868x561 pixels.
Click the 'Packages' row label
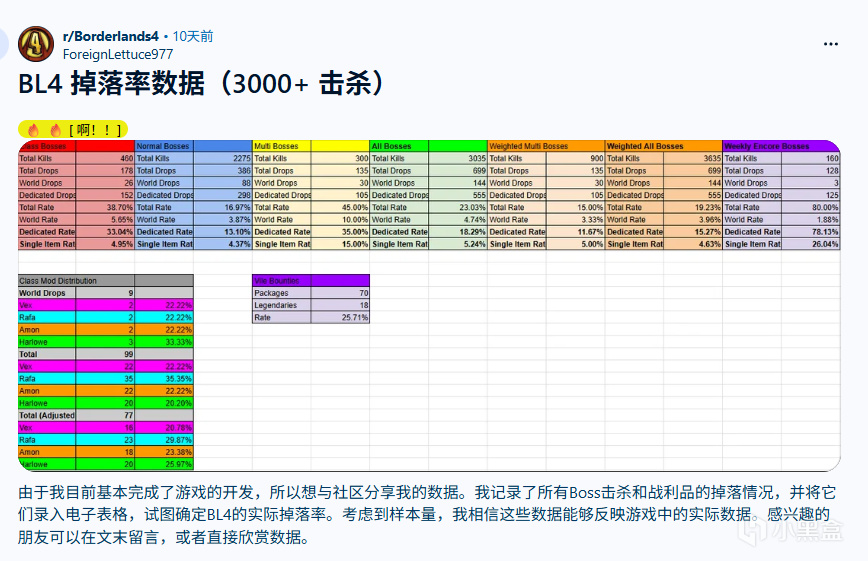281,293
